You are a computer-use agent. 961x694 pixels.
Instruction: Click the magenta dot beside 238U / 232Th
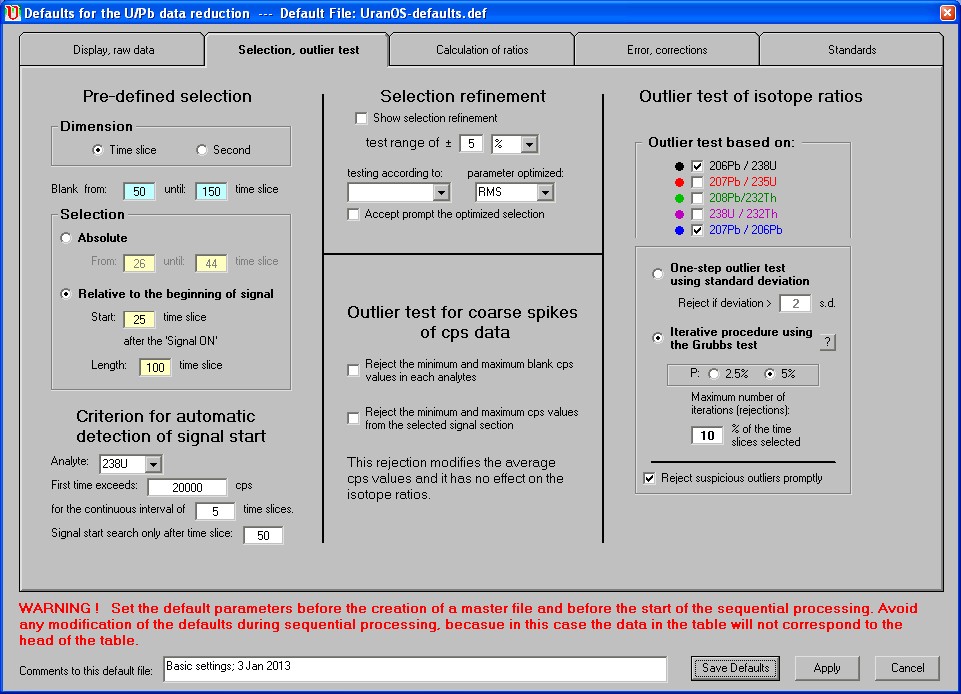[679, 214]
